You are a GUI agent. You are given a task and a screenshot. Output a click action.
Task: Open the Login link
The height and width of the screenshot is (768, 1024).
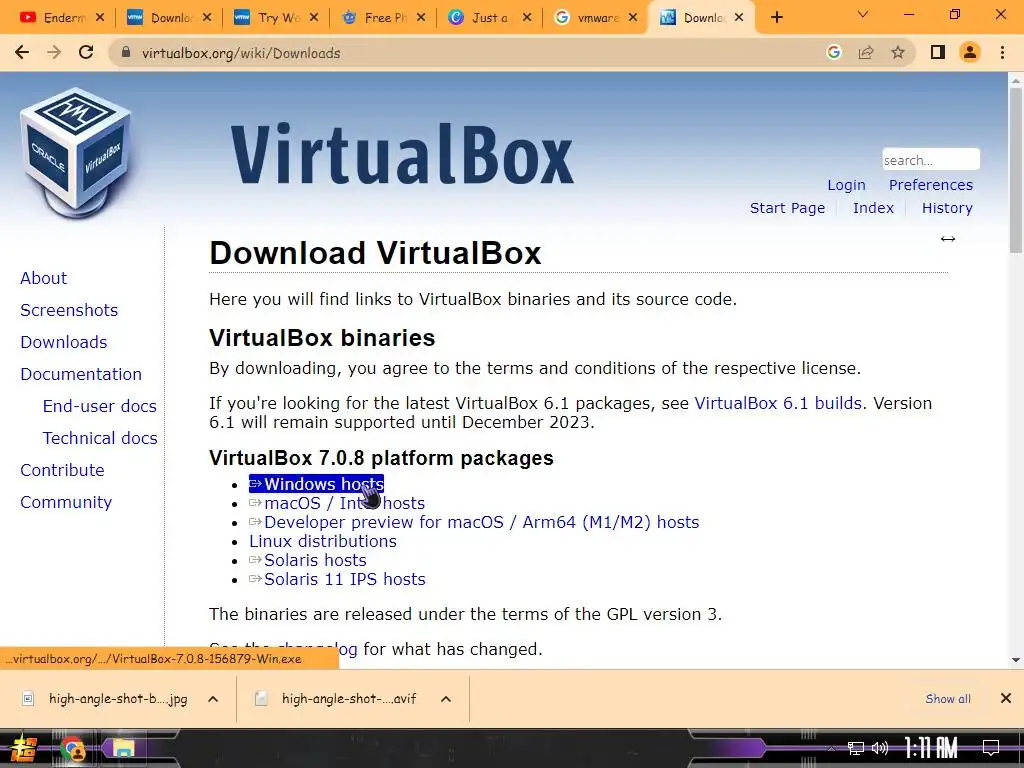coord(846,185)
